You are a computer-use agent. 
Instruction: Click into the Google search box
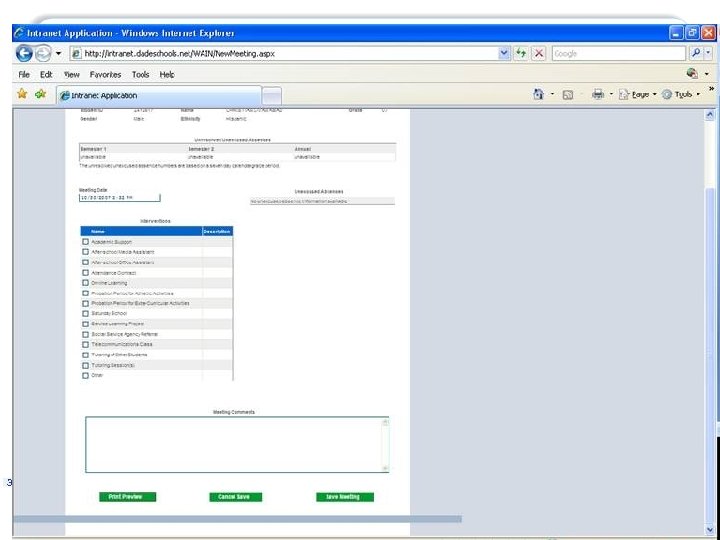click(619, 54)
